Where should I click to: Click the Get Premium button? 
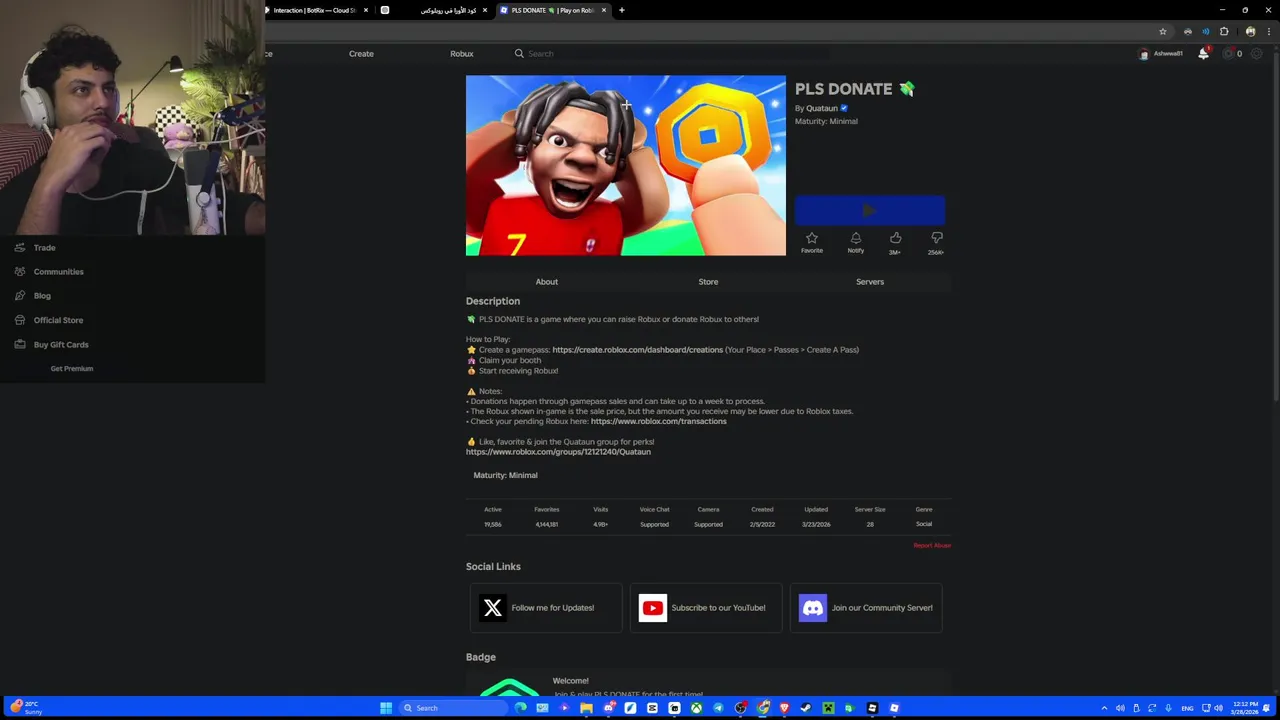click(x=72, y=369)
